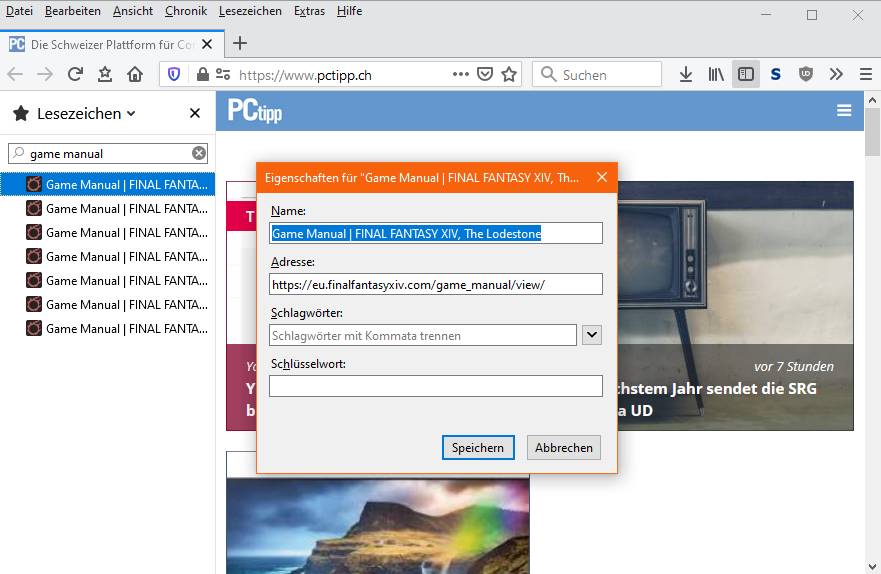This screenshot has width=881, height=574.
Task: Click into the Name field
Action: pos(435,233)
